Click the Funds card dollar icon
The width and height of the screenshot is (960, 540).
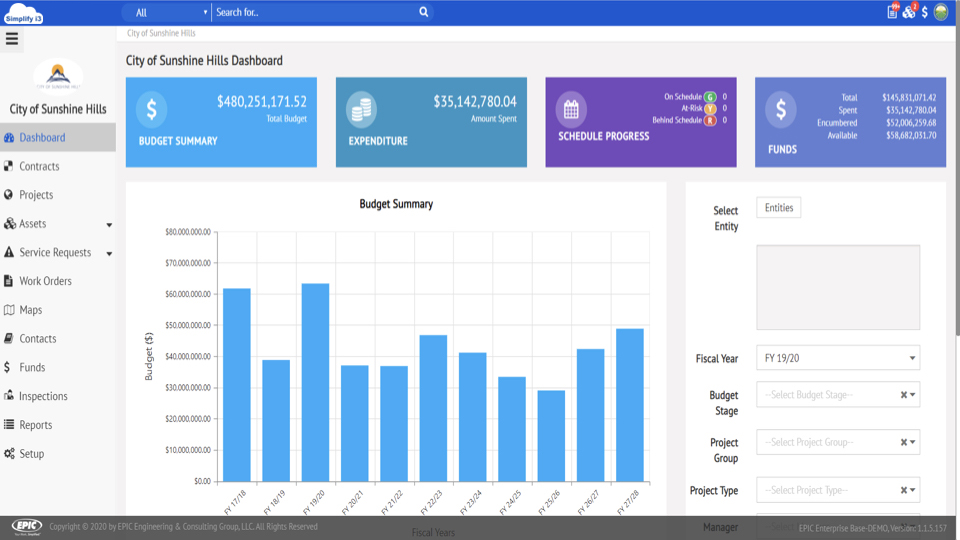tap(781, 109)
